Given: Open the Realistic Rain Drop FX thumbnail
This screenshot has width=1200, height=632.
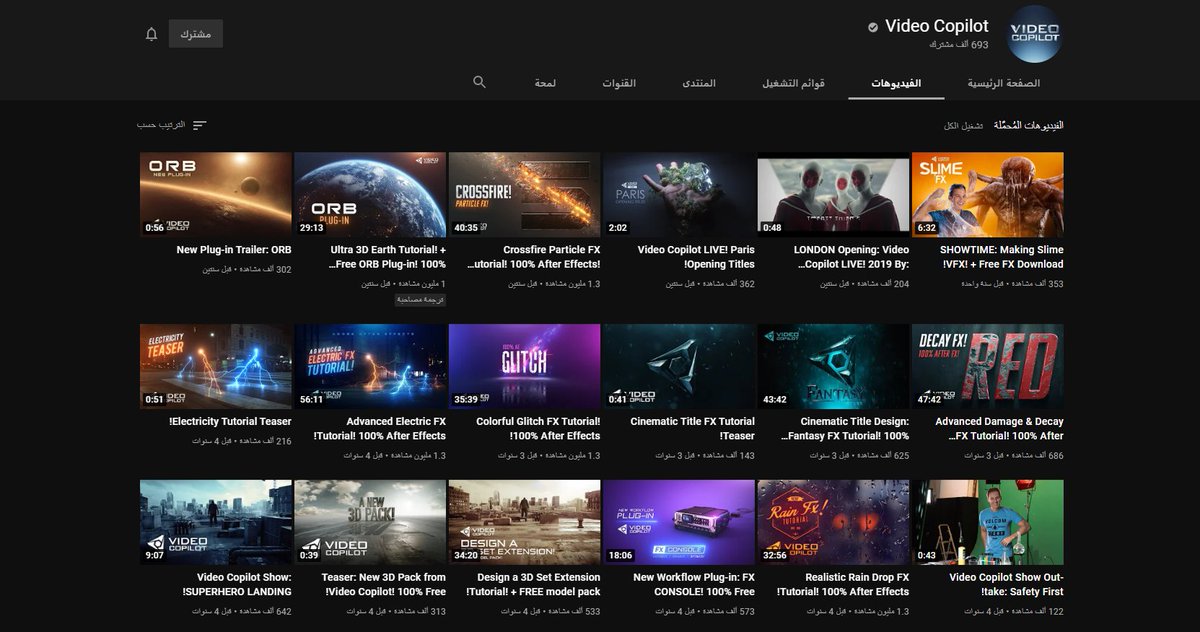Looking at the screenshot, I should click(x=834, y=522).
